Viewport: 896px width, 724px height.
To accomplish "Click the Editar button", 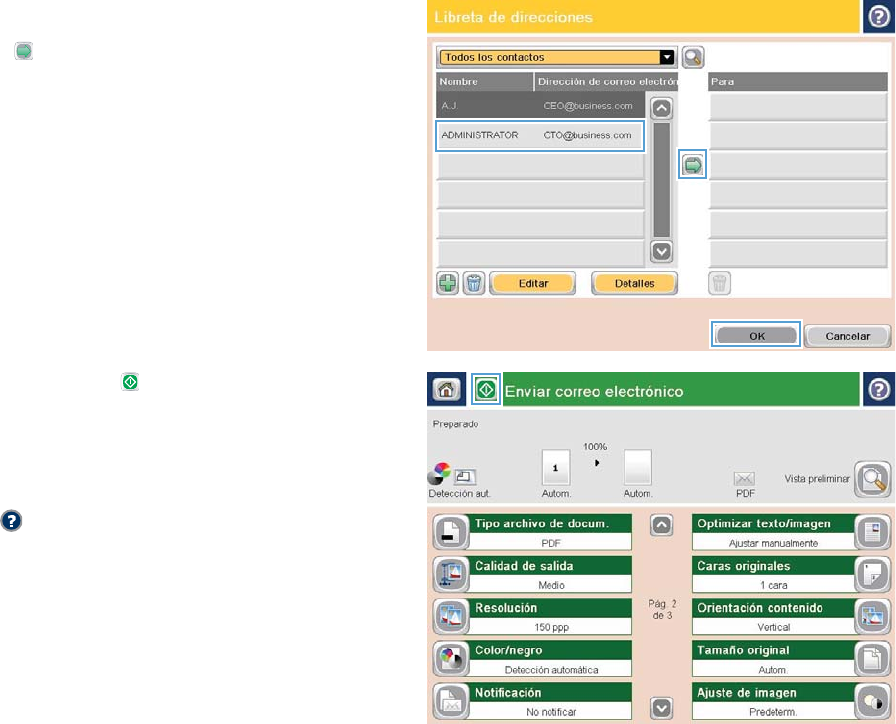I will point(533,283).
